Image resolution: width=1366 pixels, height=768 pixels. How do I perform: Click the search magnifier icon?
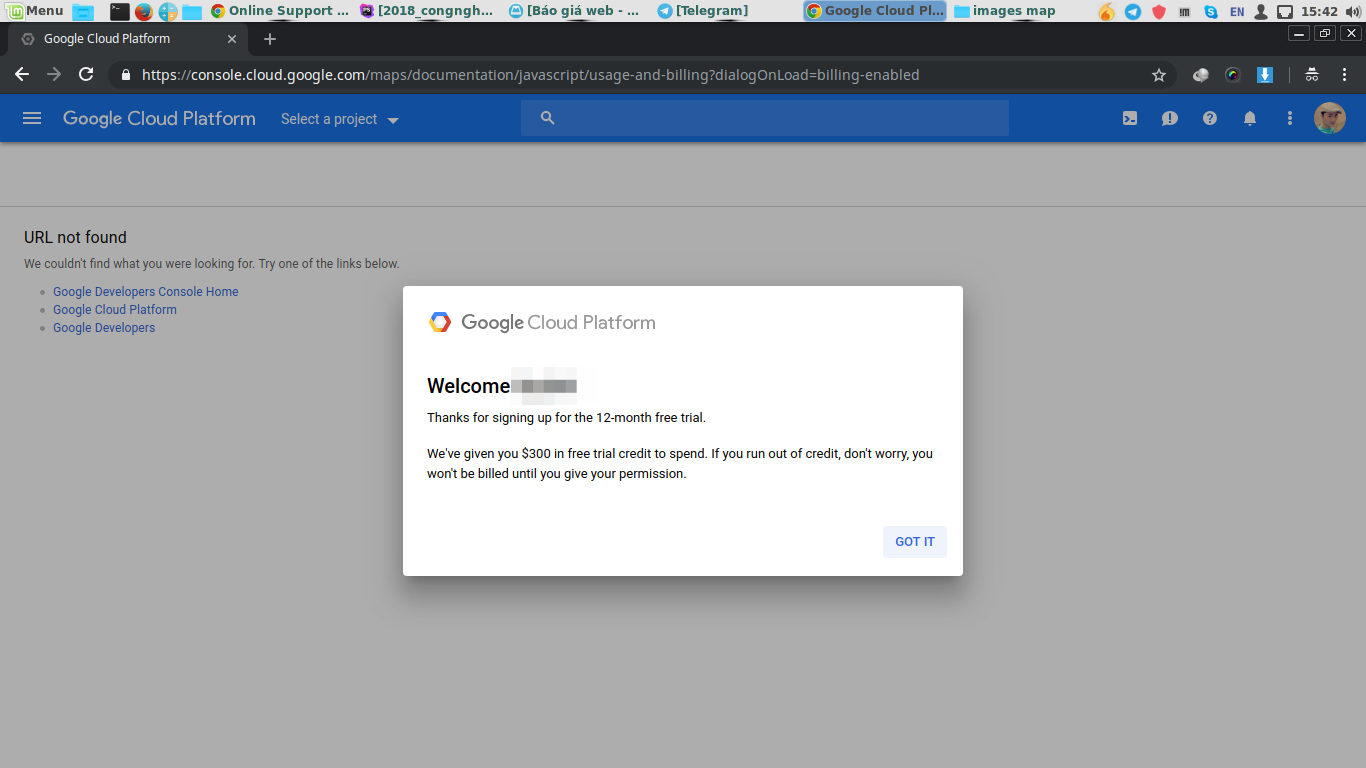coord(547,118)
